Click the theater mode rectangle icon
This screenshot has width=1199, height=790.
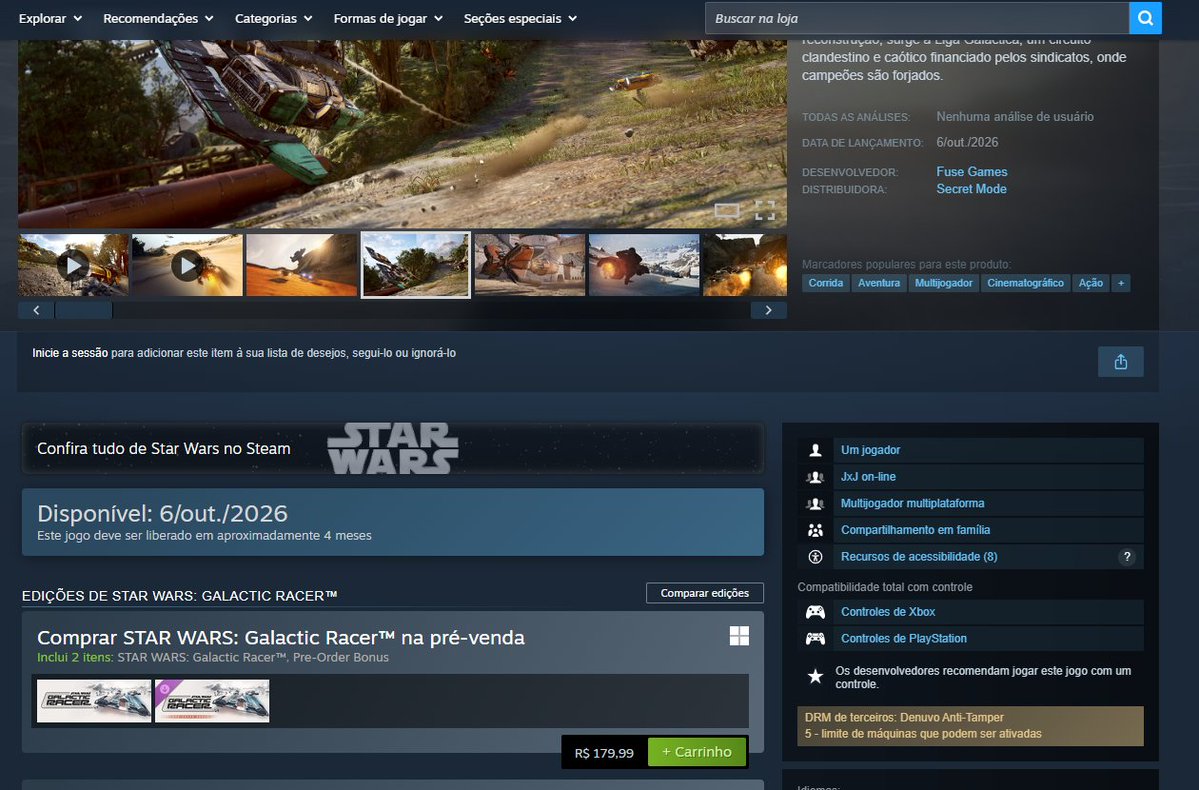(726, 210)
